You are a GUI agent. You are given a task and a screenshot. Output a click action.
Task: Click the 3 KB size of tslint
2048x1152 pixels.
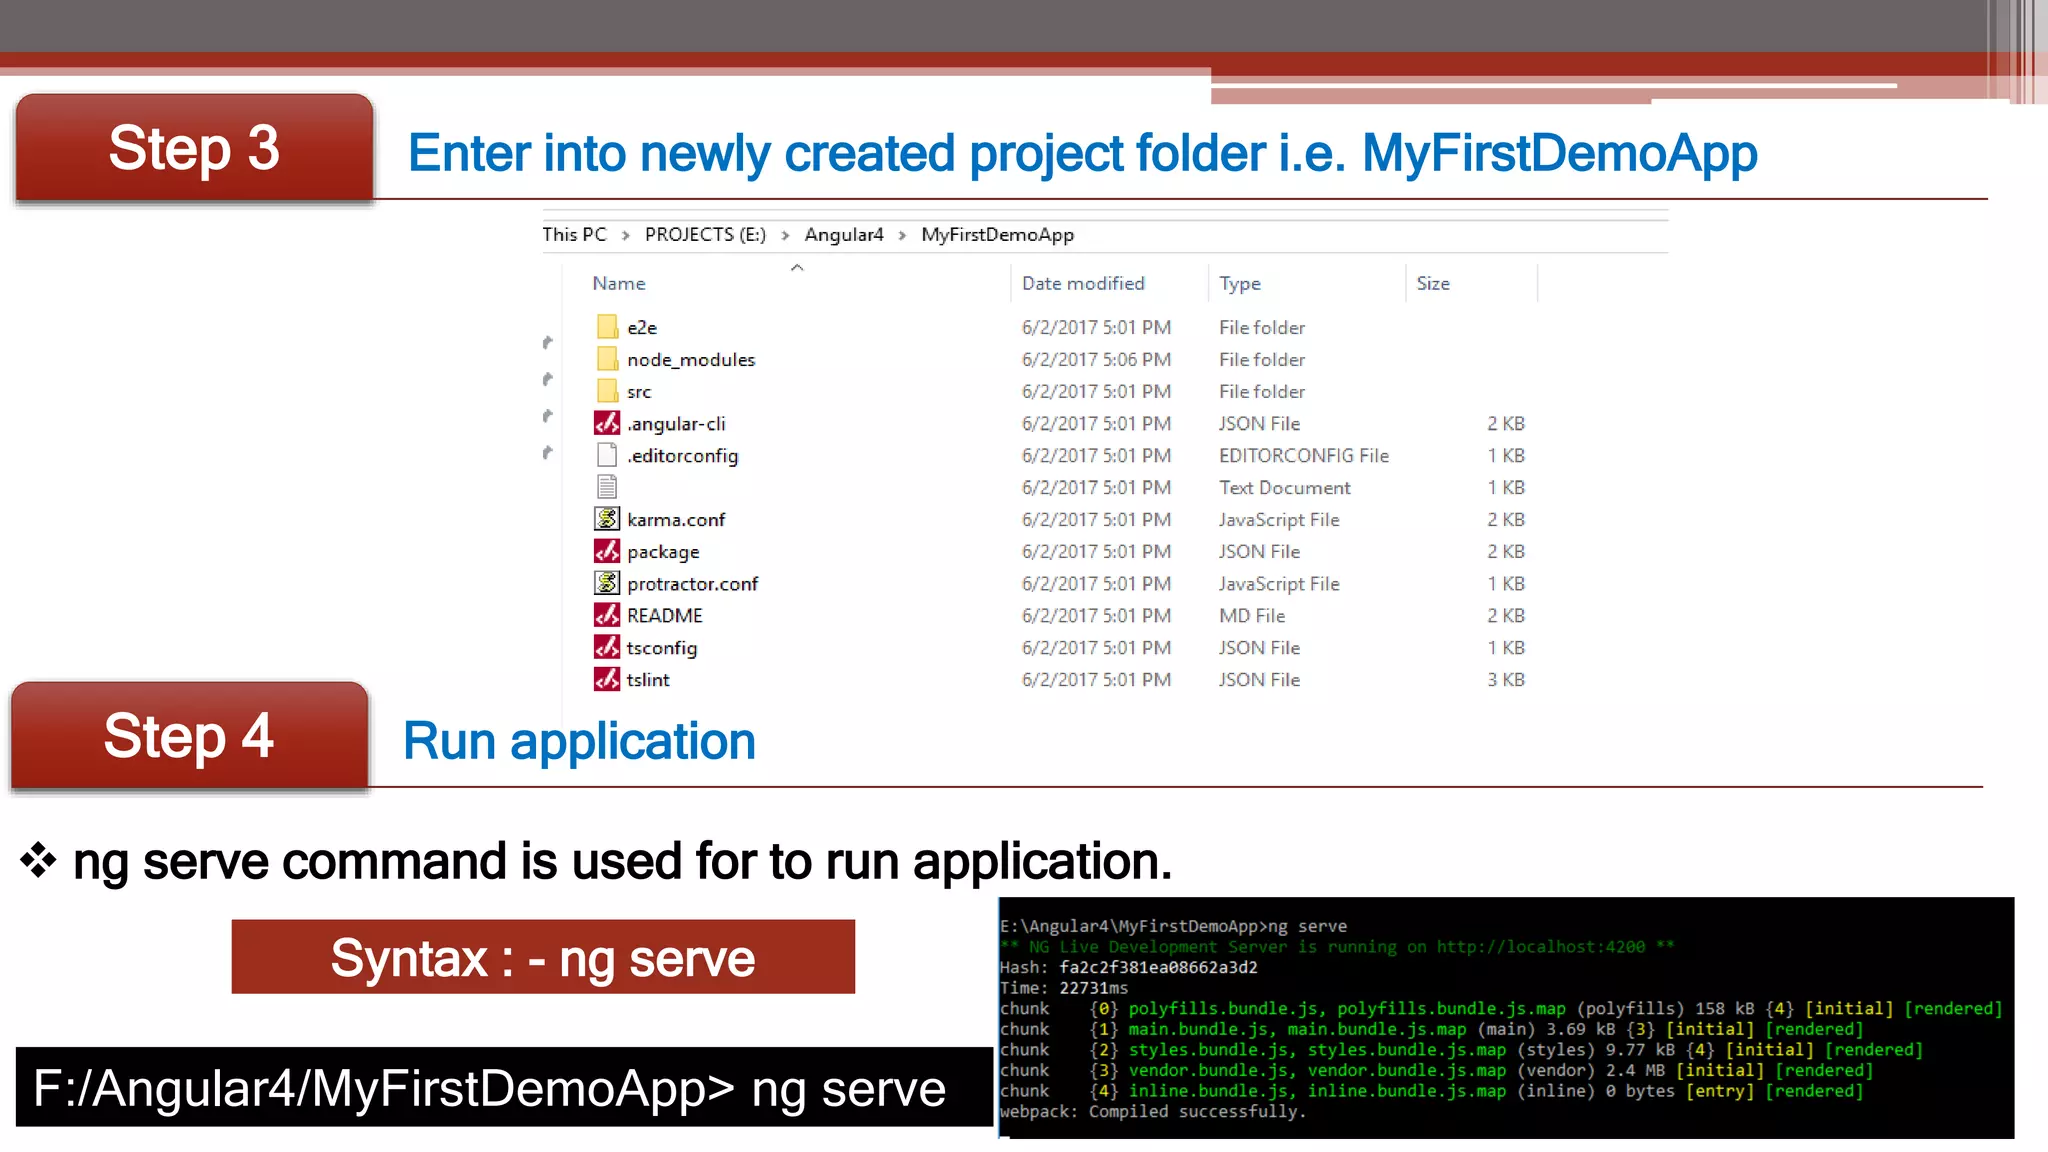pyautogui.click(x=1505, y=679)
